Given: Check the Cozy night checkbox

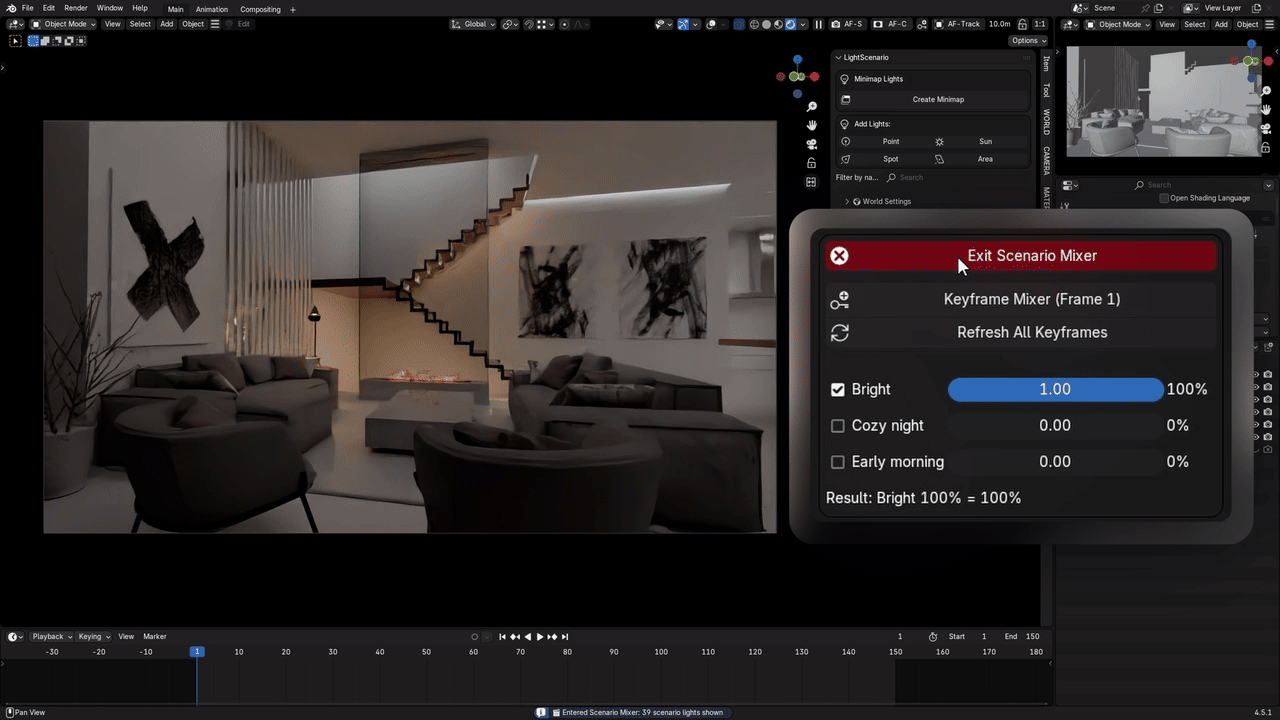Looking at the screenshot, I should click(838, 426).
